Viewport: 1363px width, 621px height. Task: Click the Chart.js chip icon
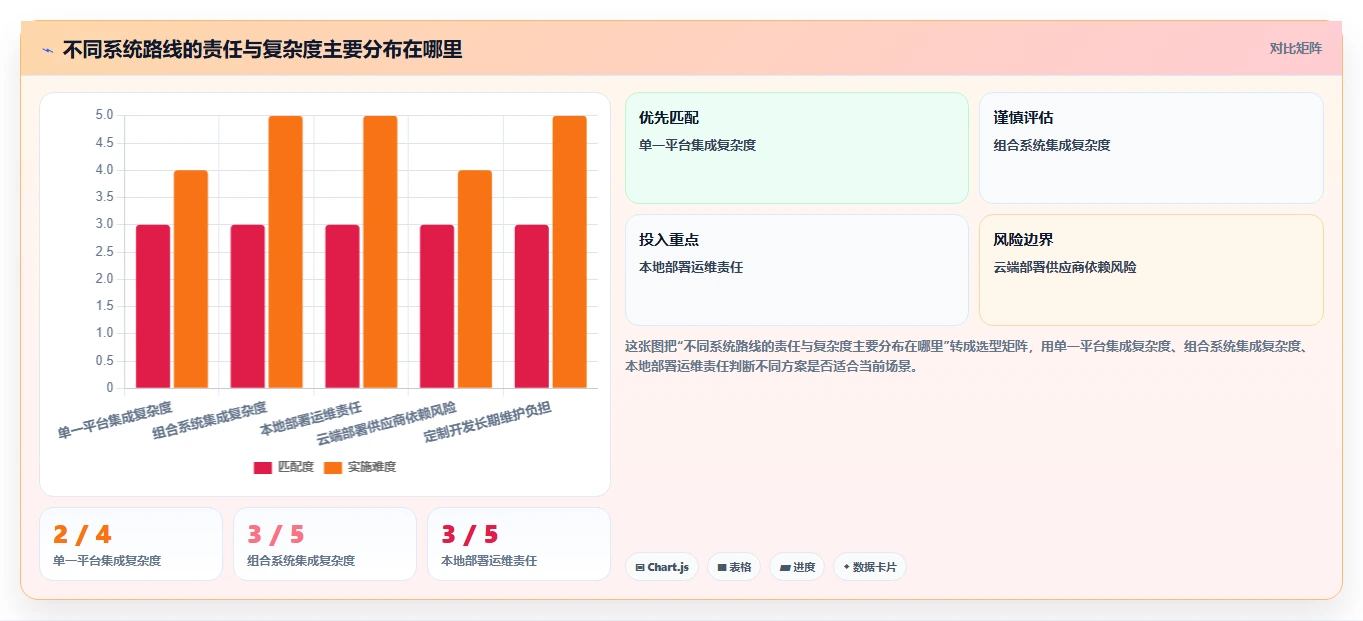[640, 567]
